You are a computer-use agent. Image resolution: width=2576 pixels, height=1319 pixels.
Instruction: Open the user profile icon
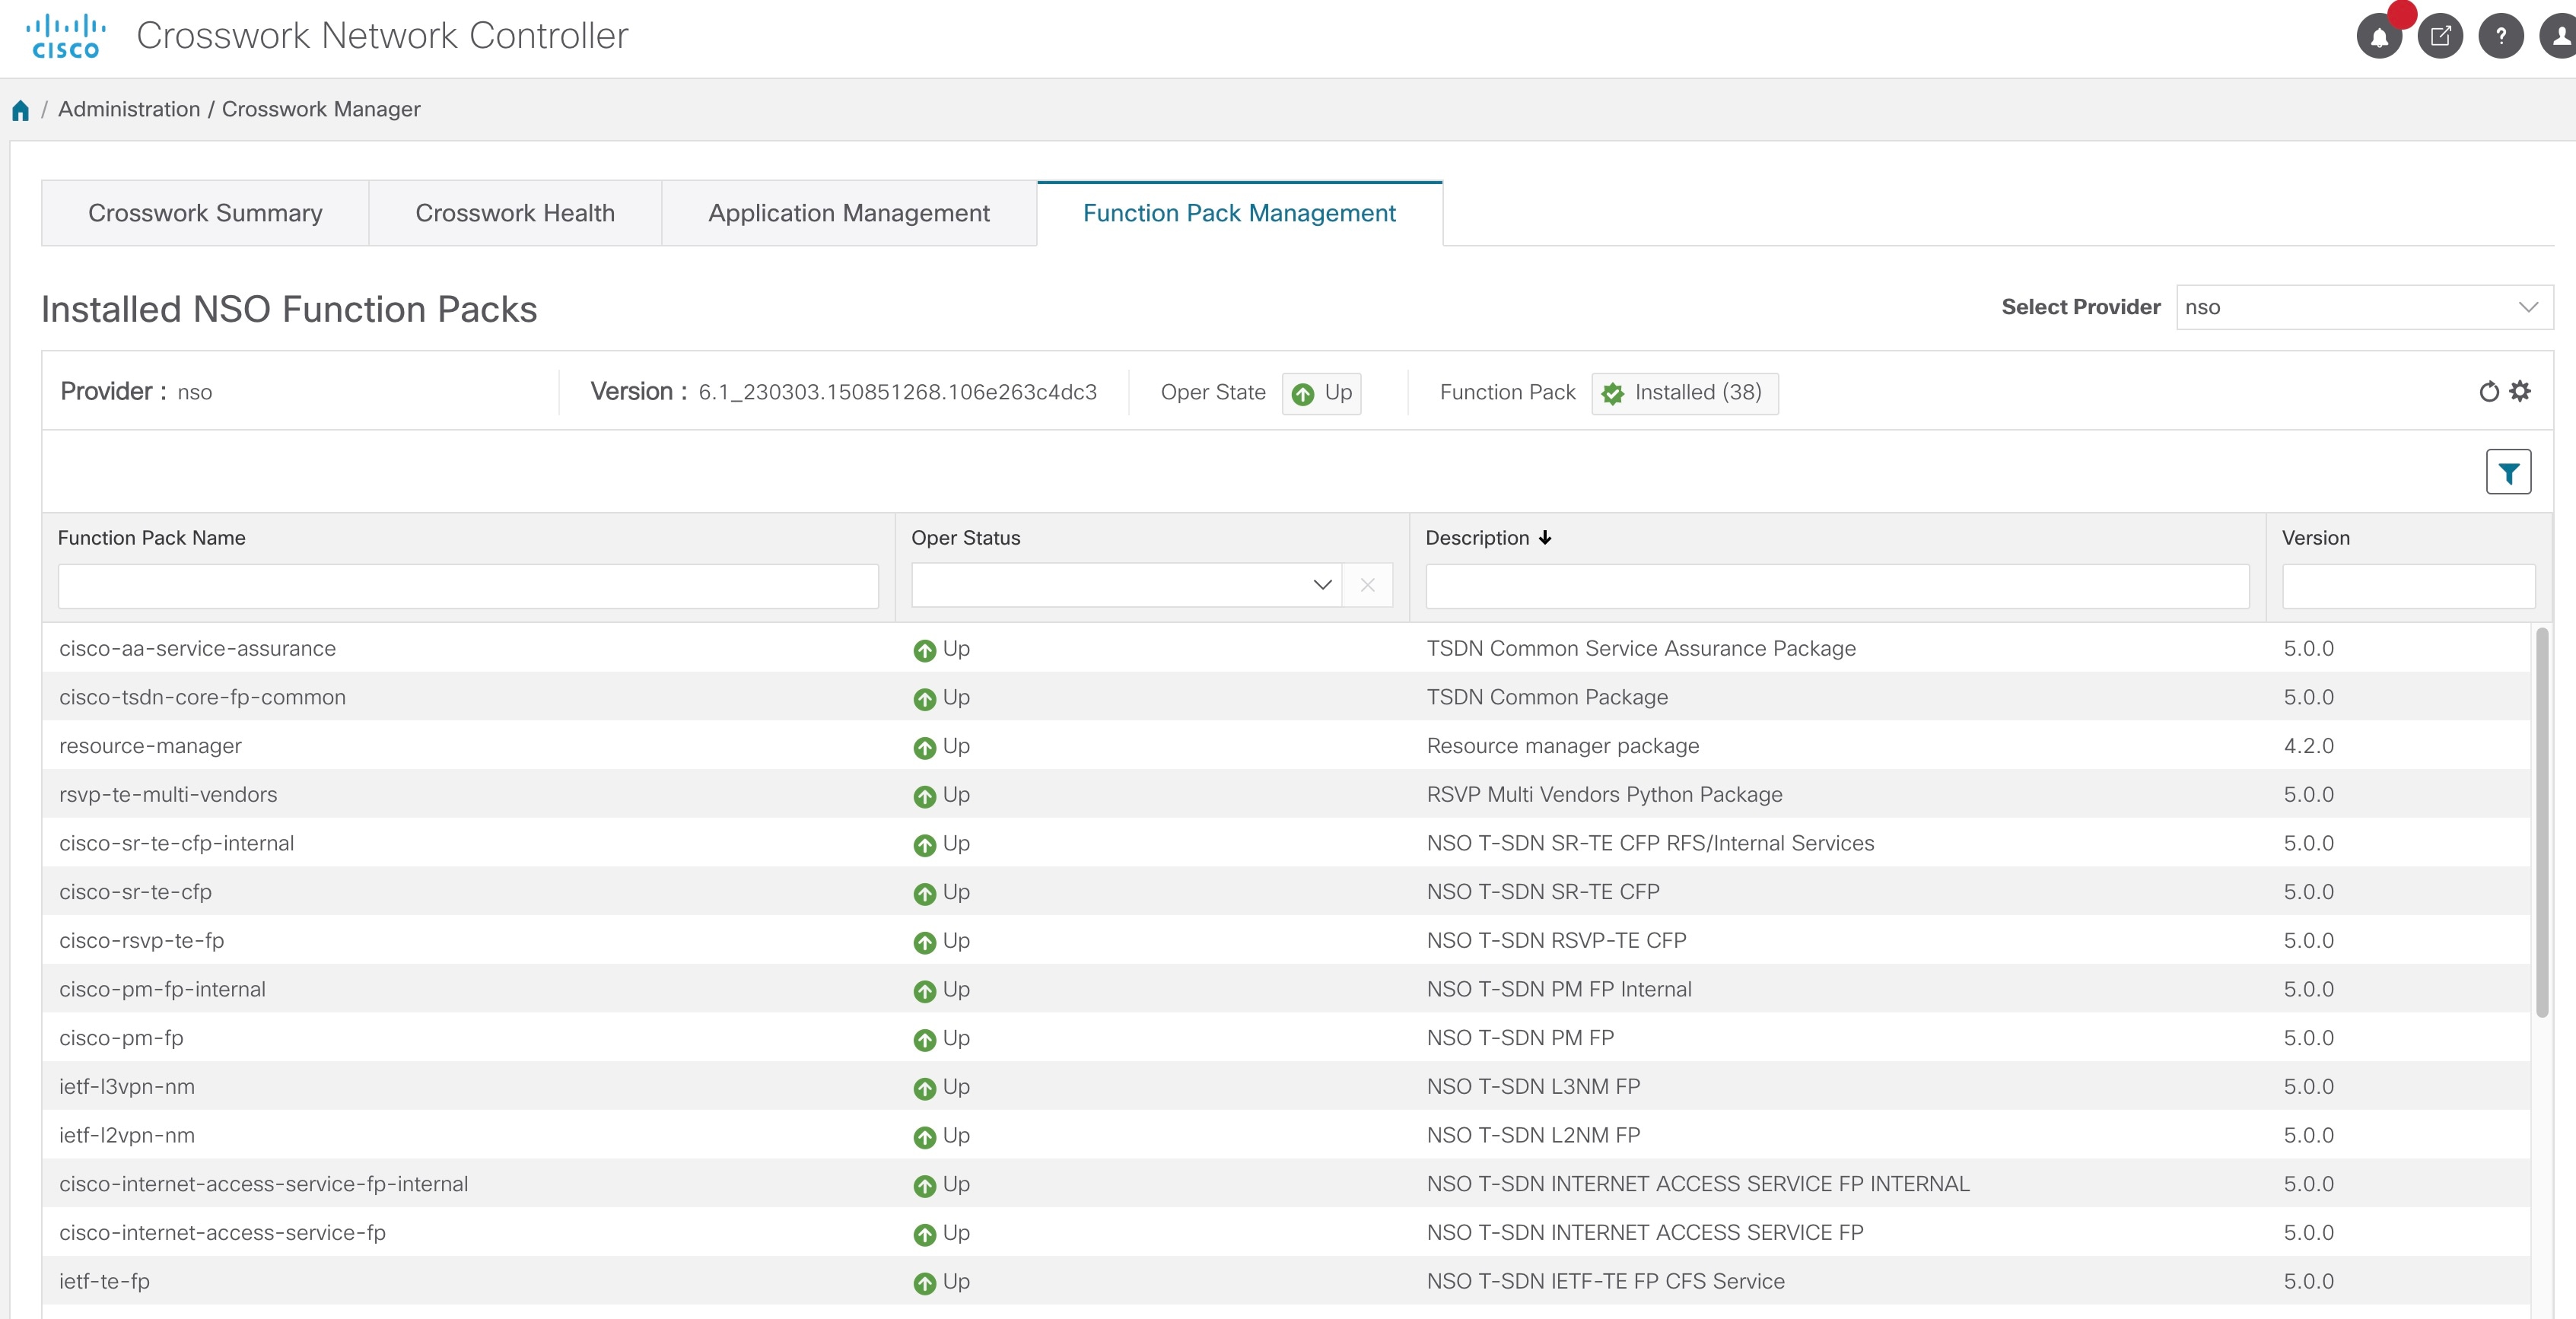pyautogui.click(x=2560, y=35)
